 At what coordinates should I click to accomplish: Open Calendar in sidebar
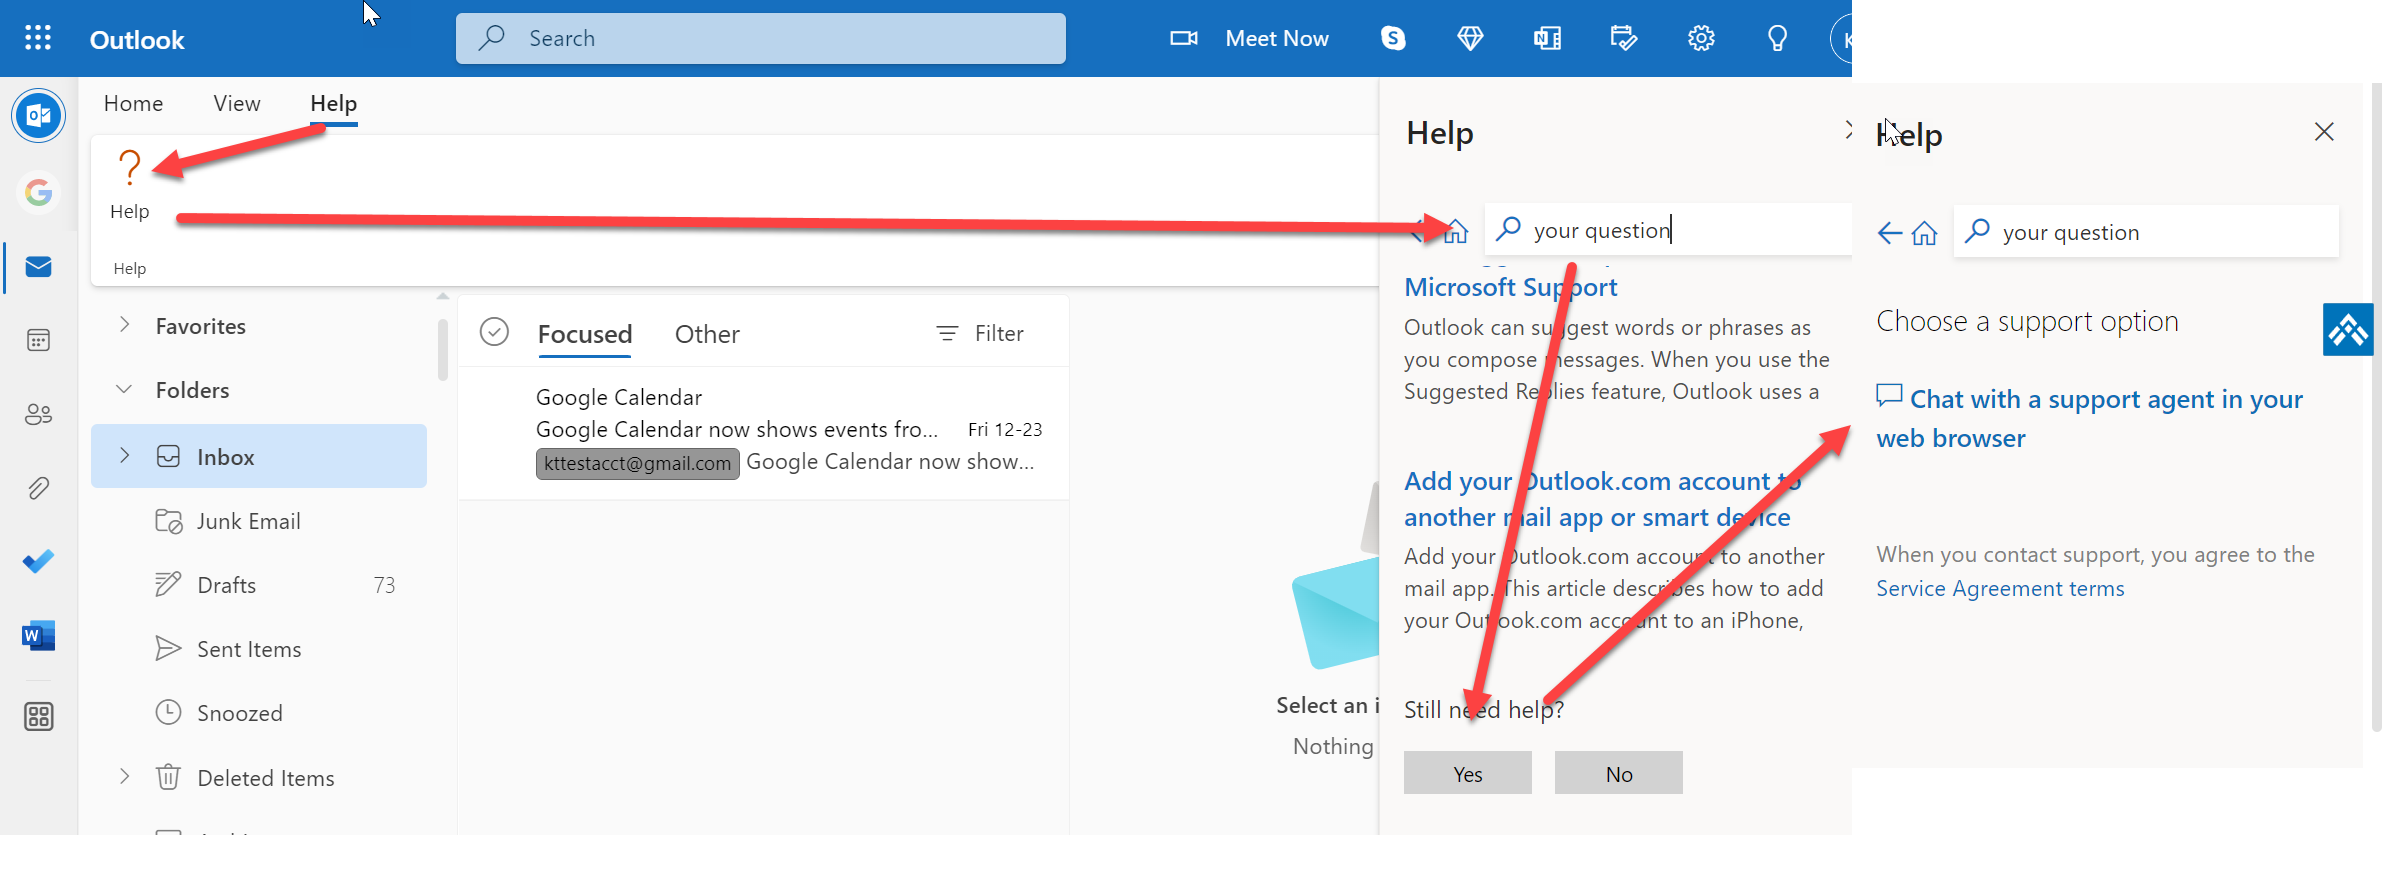tap(39, 341)
